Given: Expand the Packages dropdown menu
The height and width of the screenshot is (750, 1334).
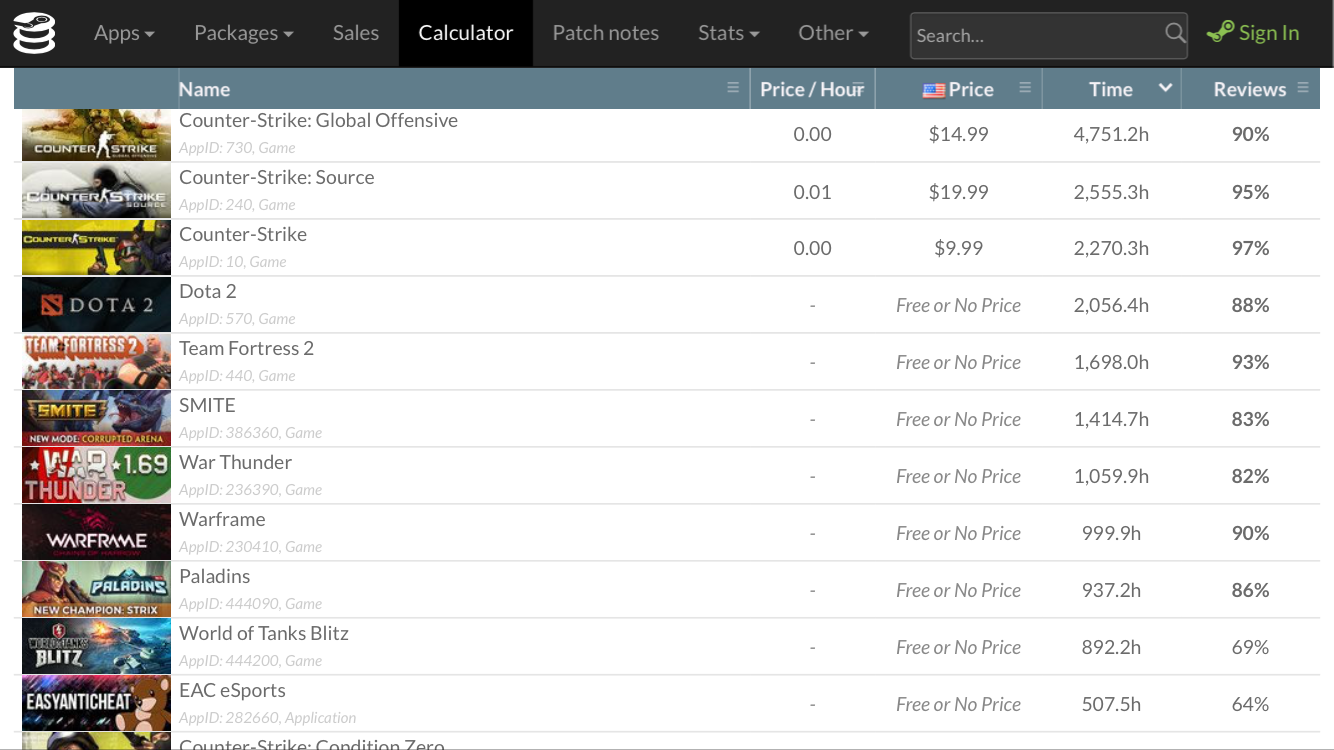Looking at the screenshot, I should coord(243,33).
